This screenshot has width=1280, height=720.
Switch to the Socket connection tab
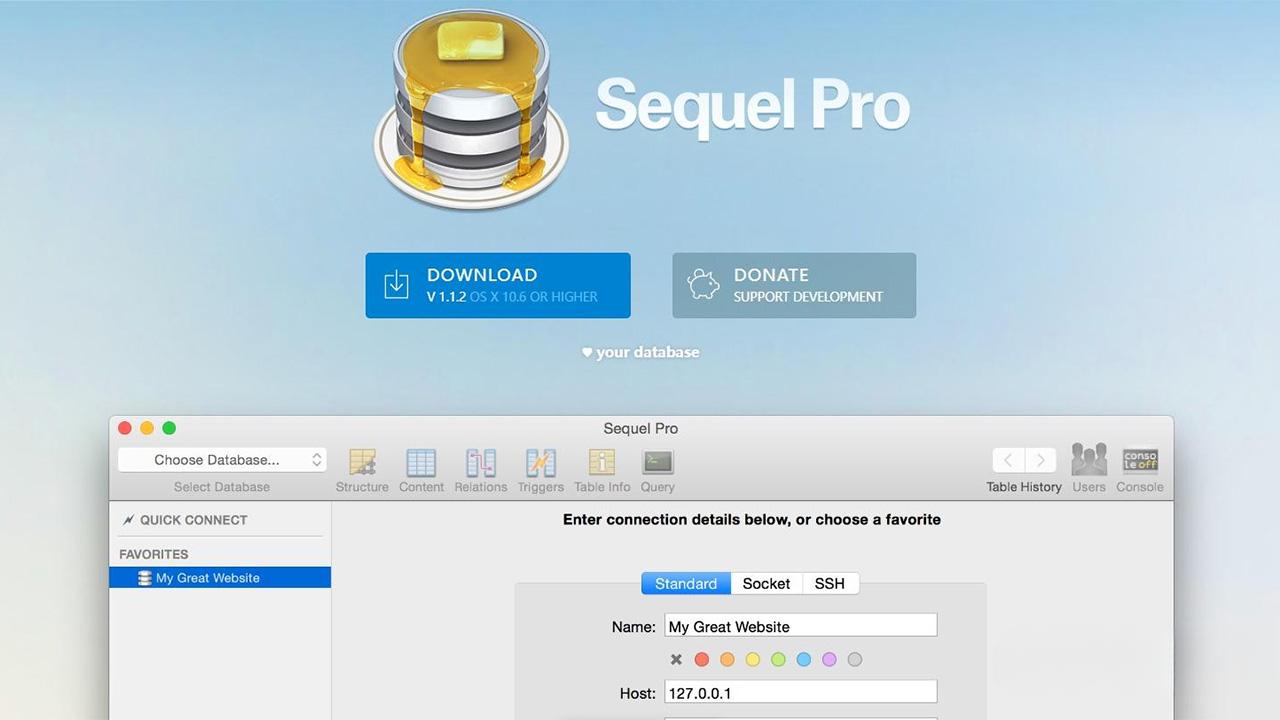[766, 584]
